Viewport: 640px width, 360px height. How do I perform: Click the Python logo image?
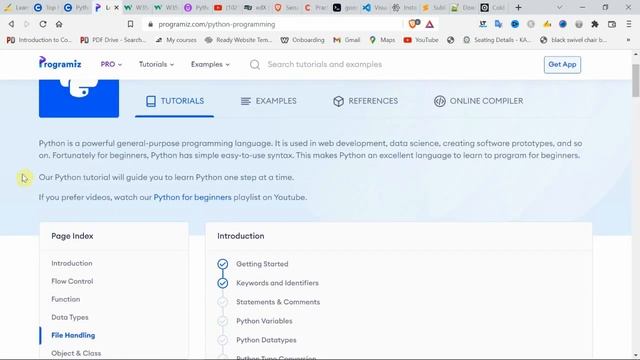click(x=79, y=98)
